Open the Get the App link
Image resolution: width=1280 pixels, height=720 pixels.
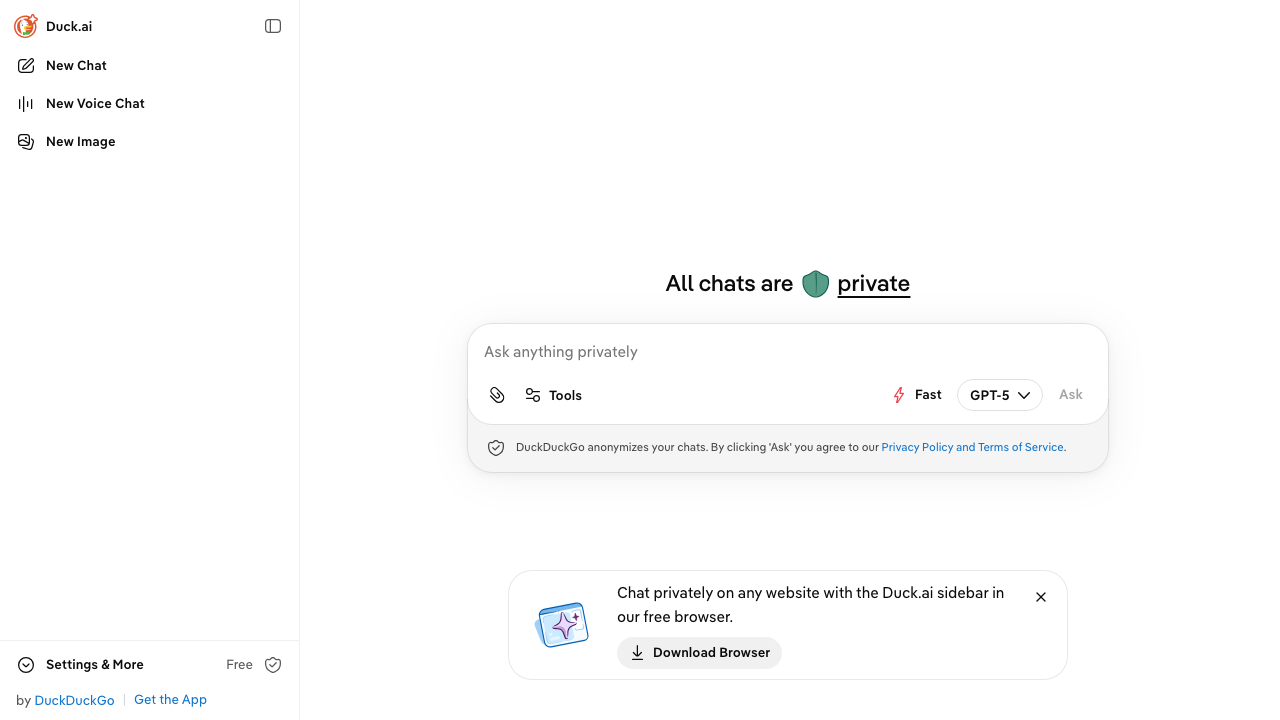(170, 700)
